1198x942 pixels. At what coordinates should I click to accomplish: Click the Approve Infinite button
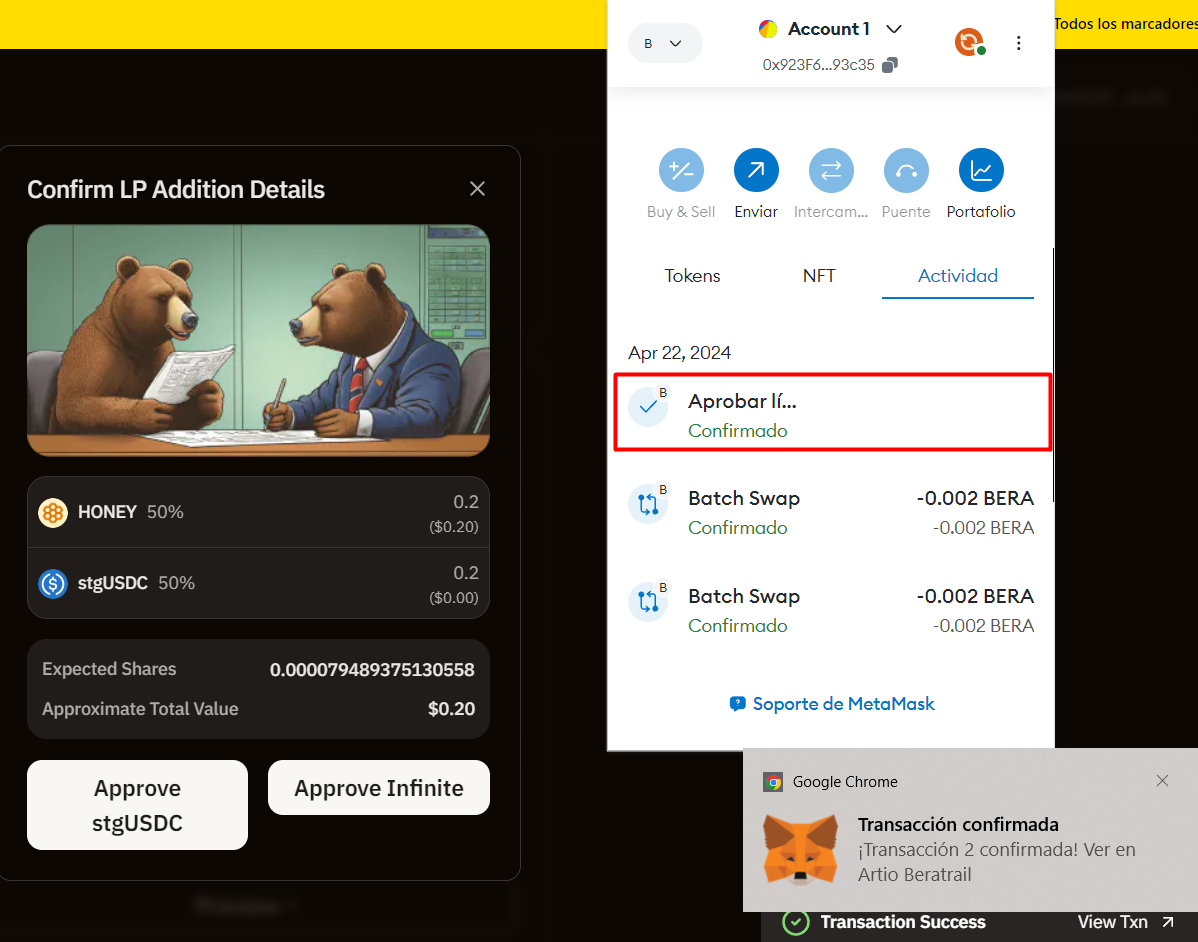pos(379,788)
